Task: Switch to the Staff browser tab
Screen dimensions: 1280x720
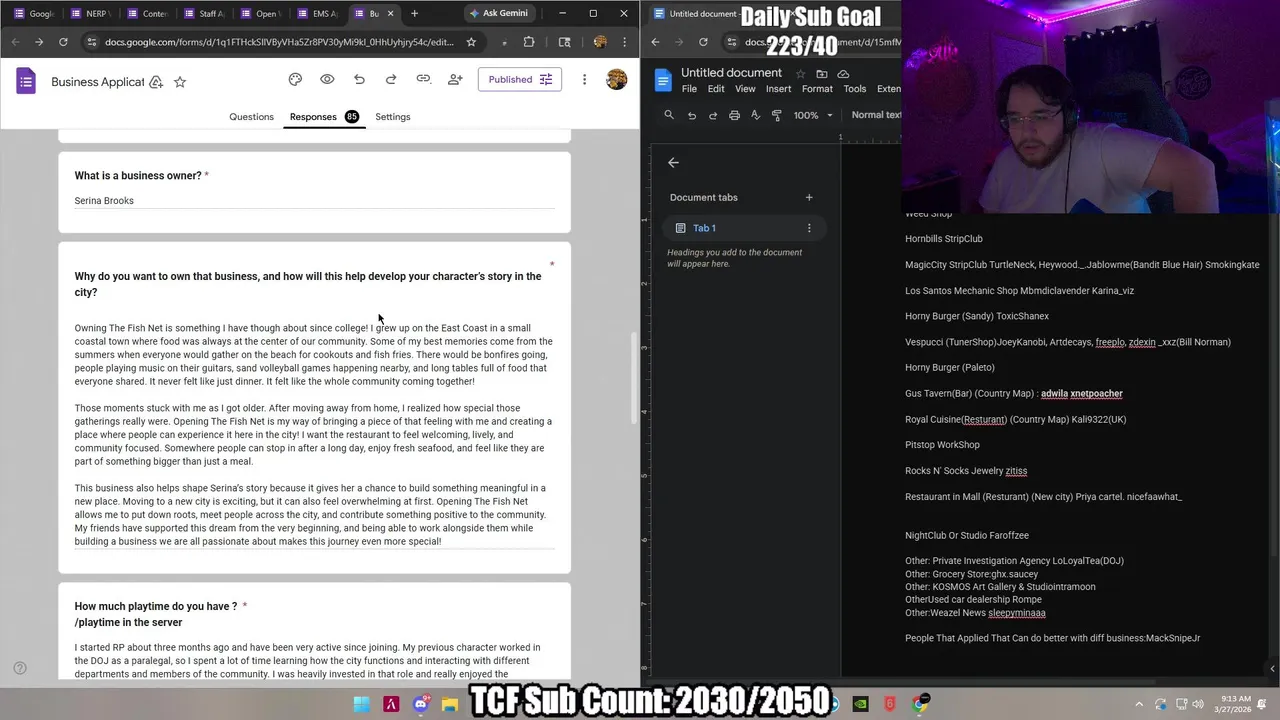Action: point(205,13)
